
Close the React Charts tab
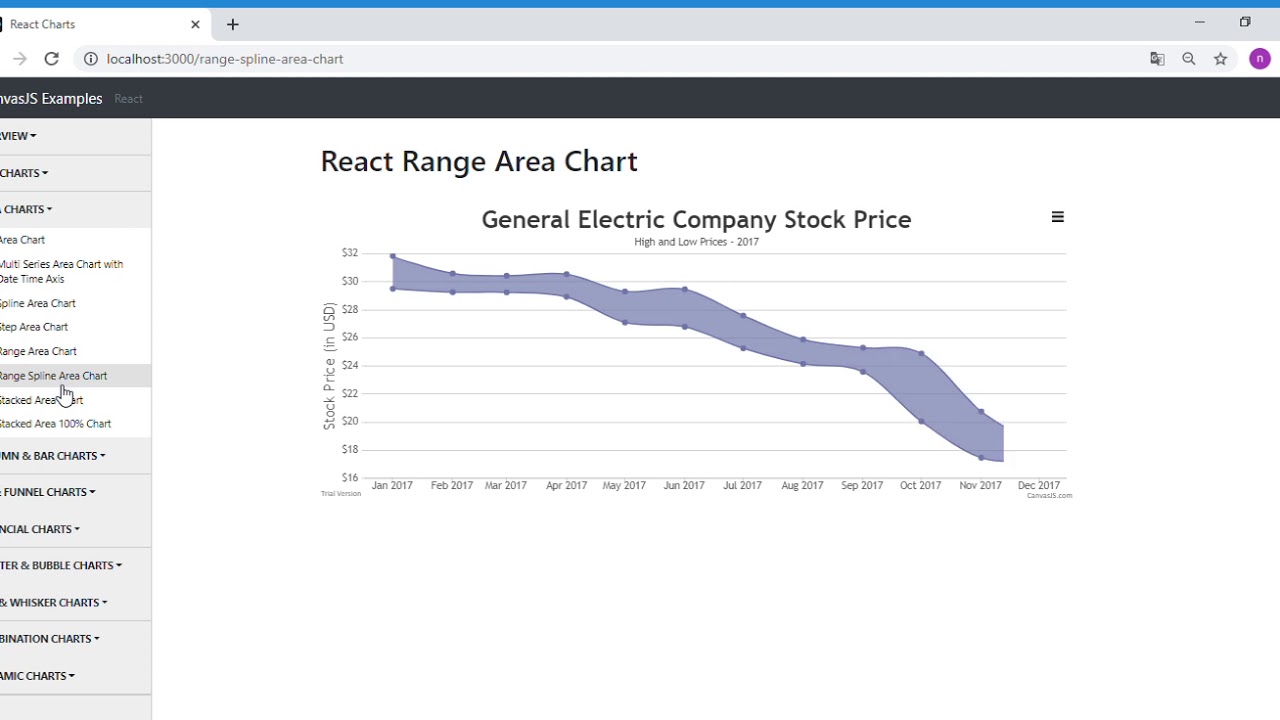[x=195, y=24]
